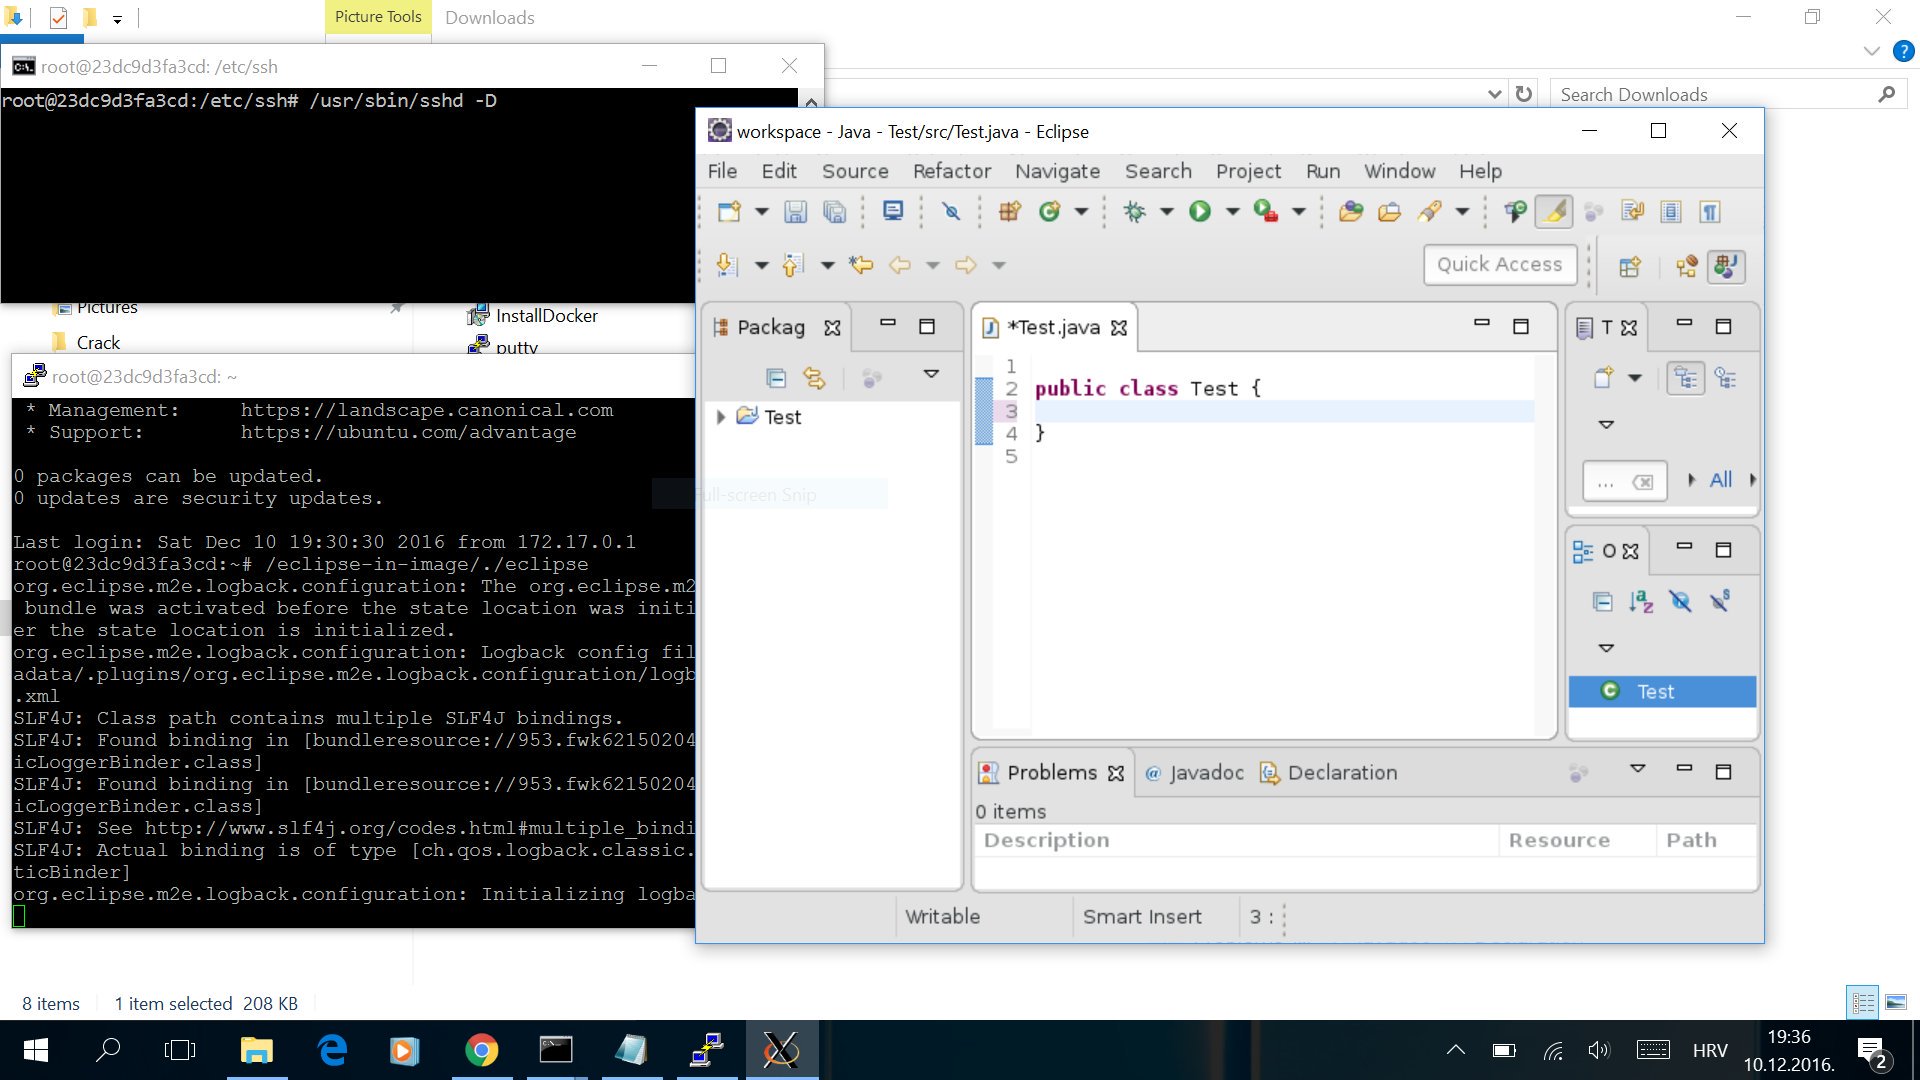Click the Next Annotation arrow icon
This screenshot has width=1920, height=1080.
727,265
